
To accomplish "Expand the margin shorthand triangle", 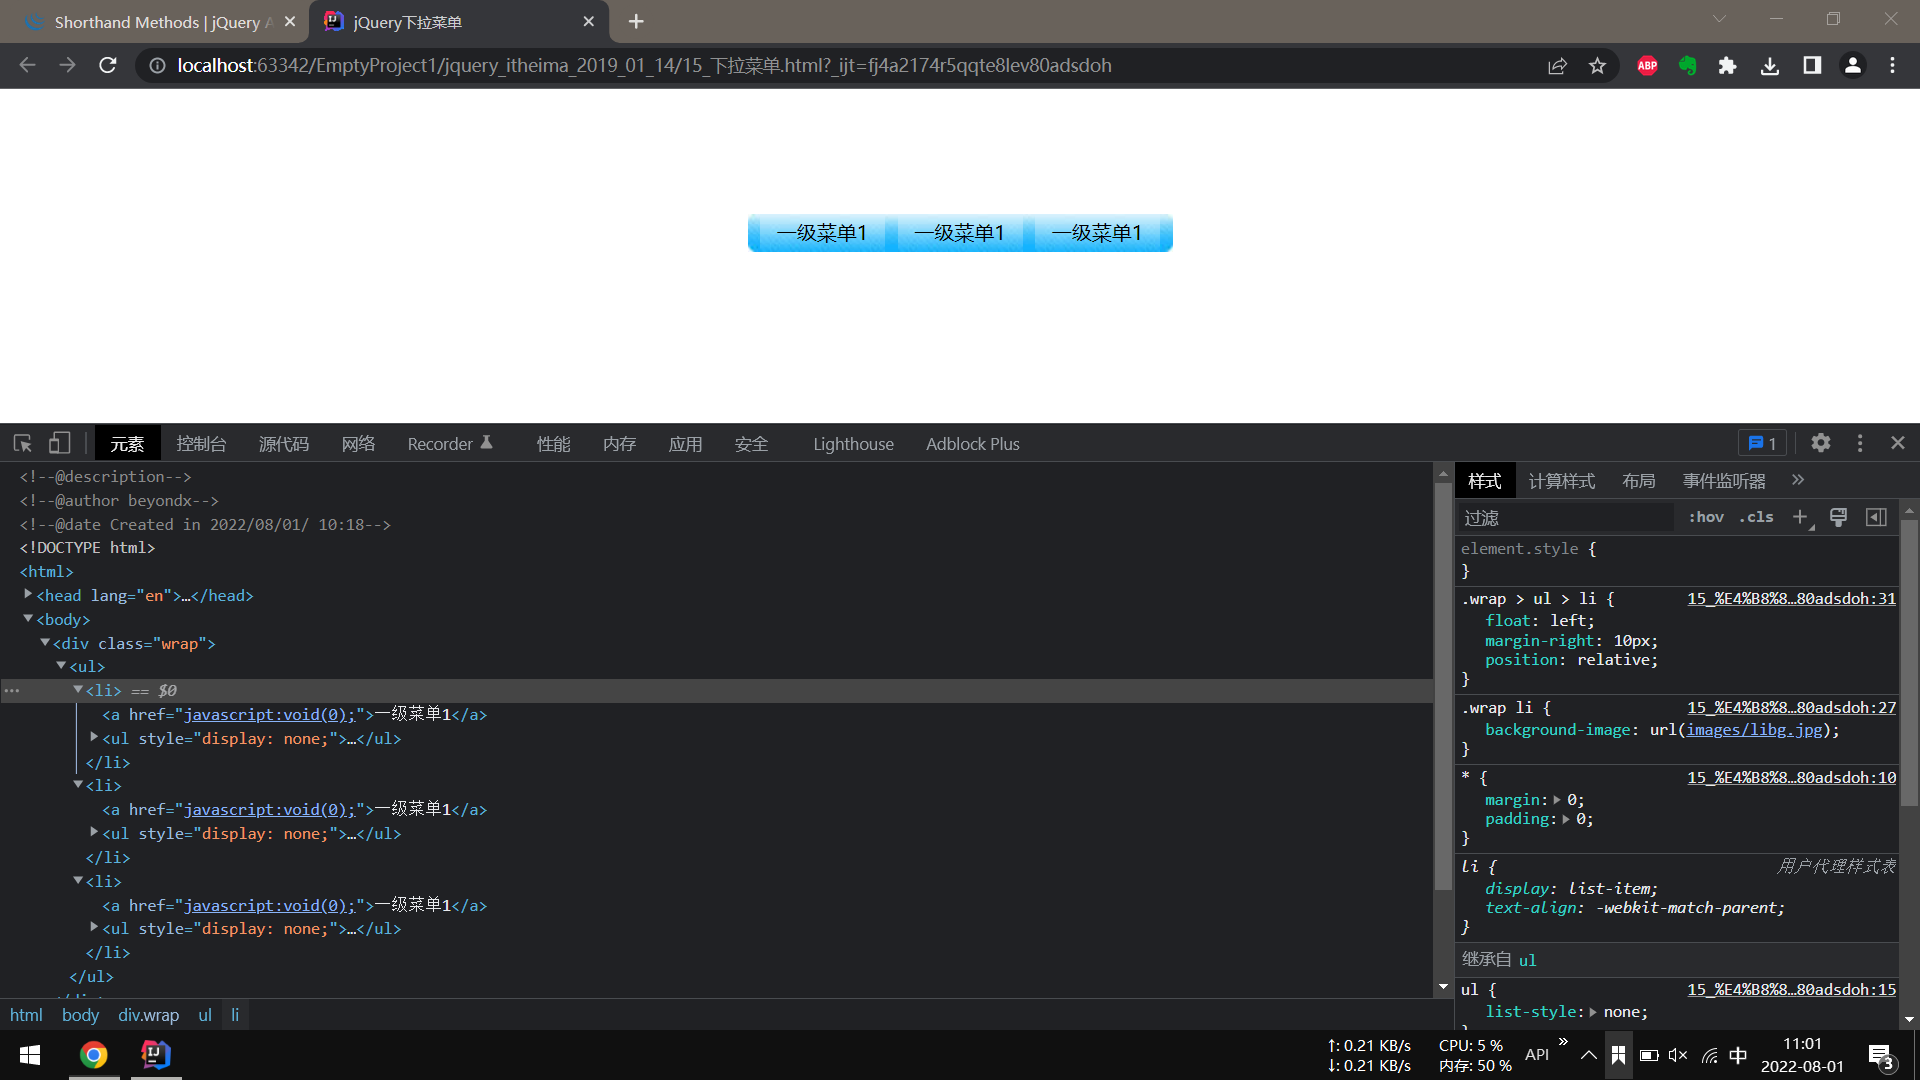I will point(1557,800).
